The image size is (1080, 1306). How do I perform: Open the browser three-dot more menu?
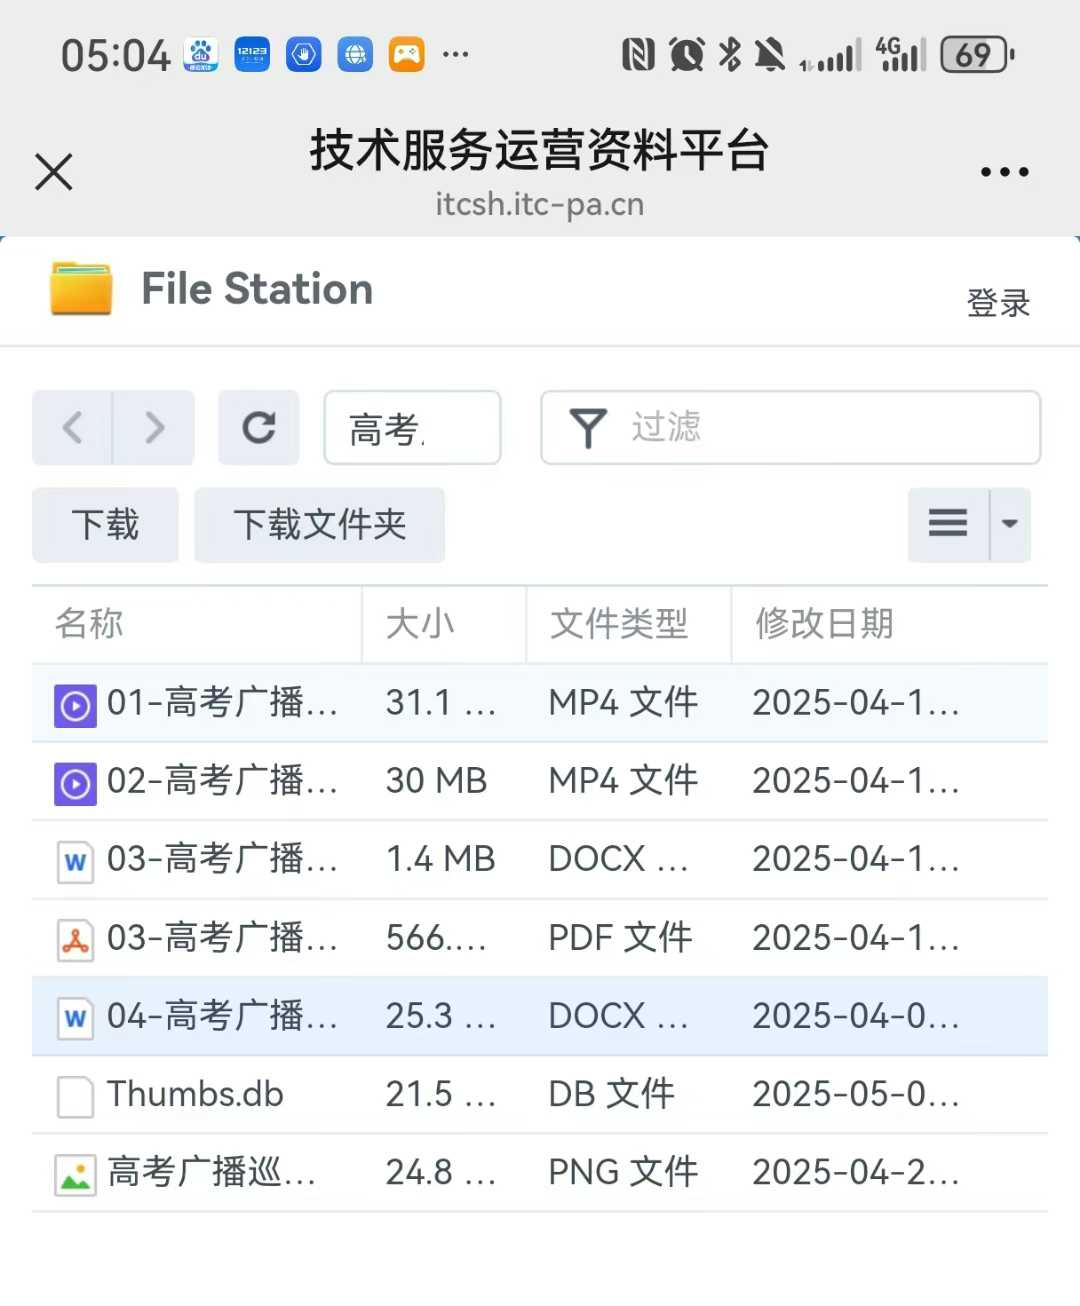click(1004, 172)
